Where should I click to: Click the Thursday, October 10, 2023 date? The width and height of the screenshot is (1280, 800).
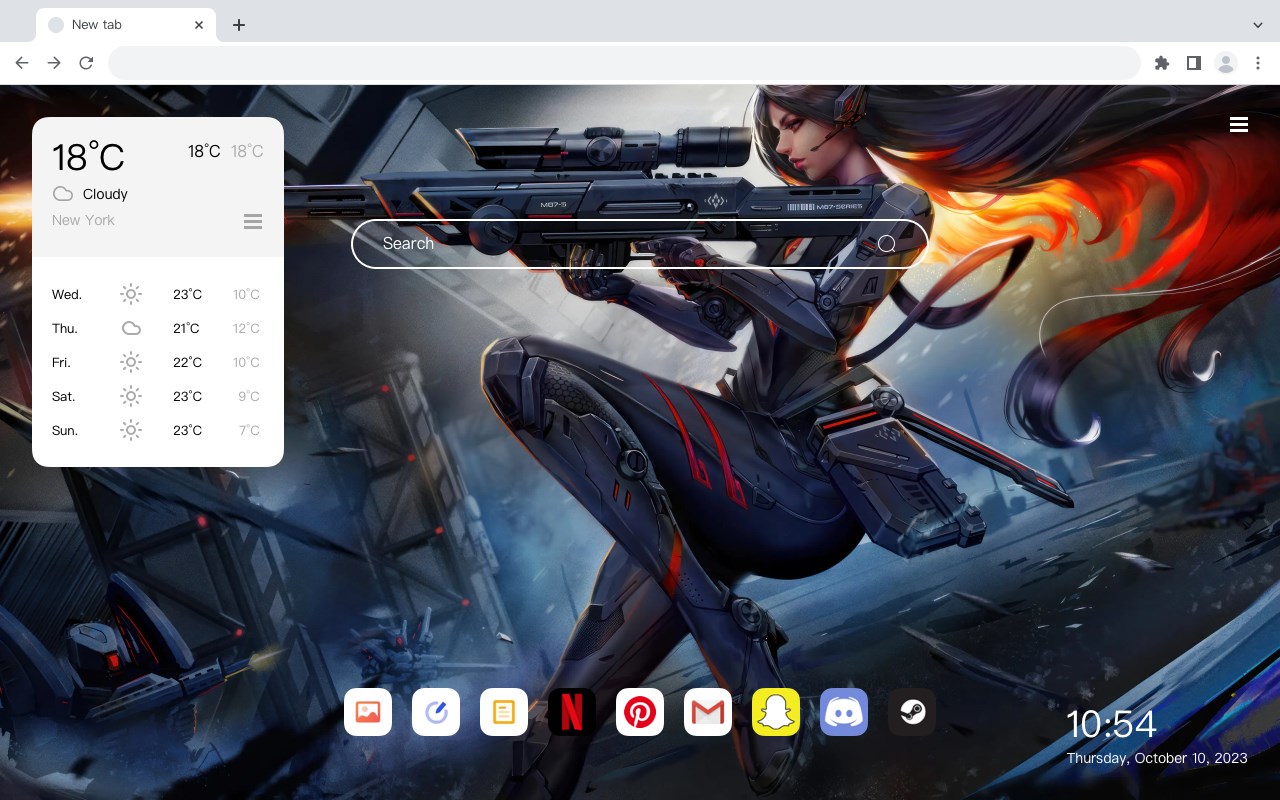[1157, 758]
